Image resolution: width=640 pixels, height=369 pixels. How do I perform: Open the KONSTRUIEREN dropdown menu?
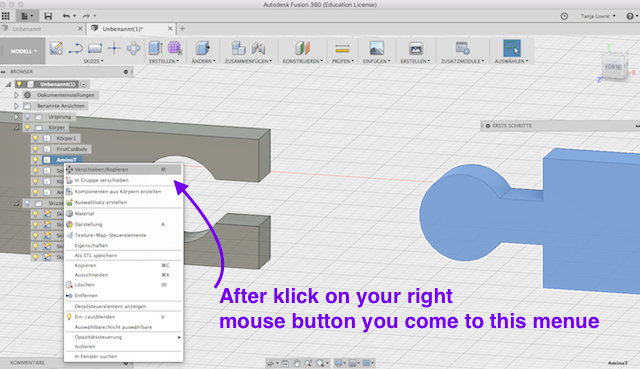(x=302, y=61)
